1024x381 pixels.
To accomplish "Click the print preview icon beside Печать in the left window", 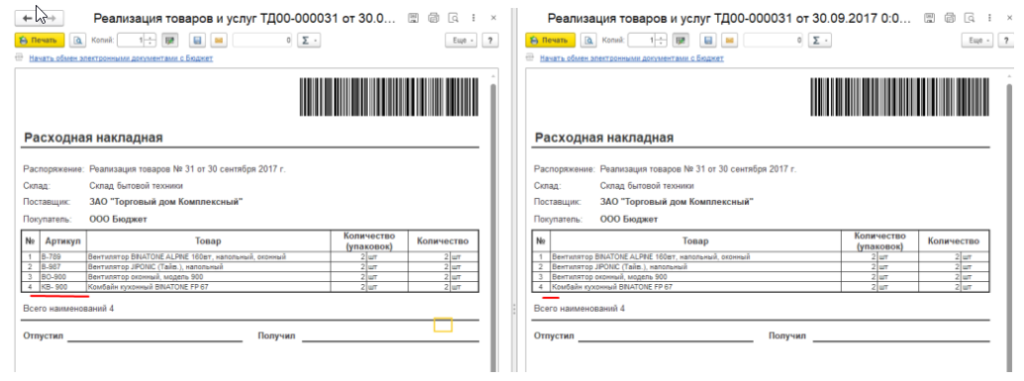I will pyautogui.click(x=78, y=41).
